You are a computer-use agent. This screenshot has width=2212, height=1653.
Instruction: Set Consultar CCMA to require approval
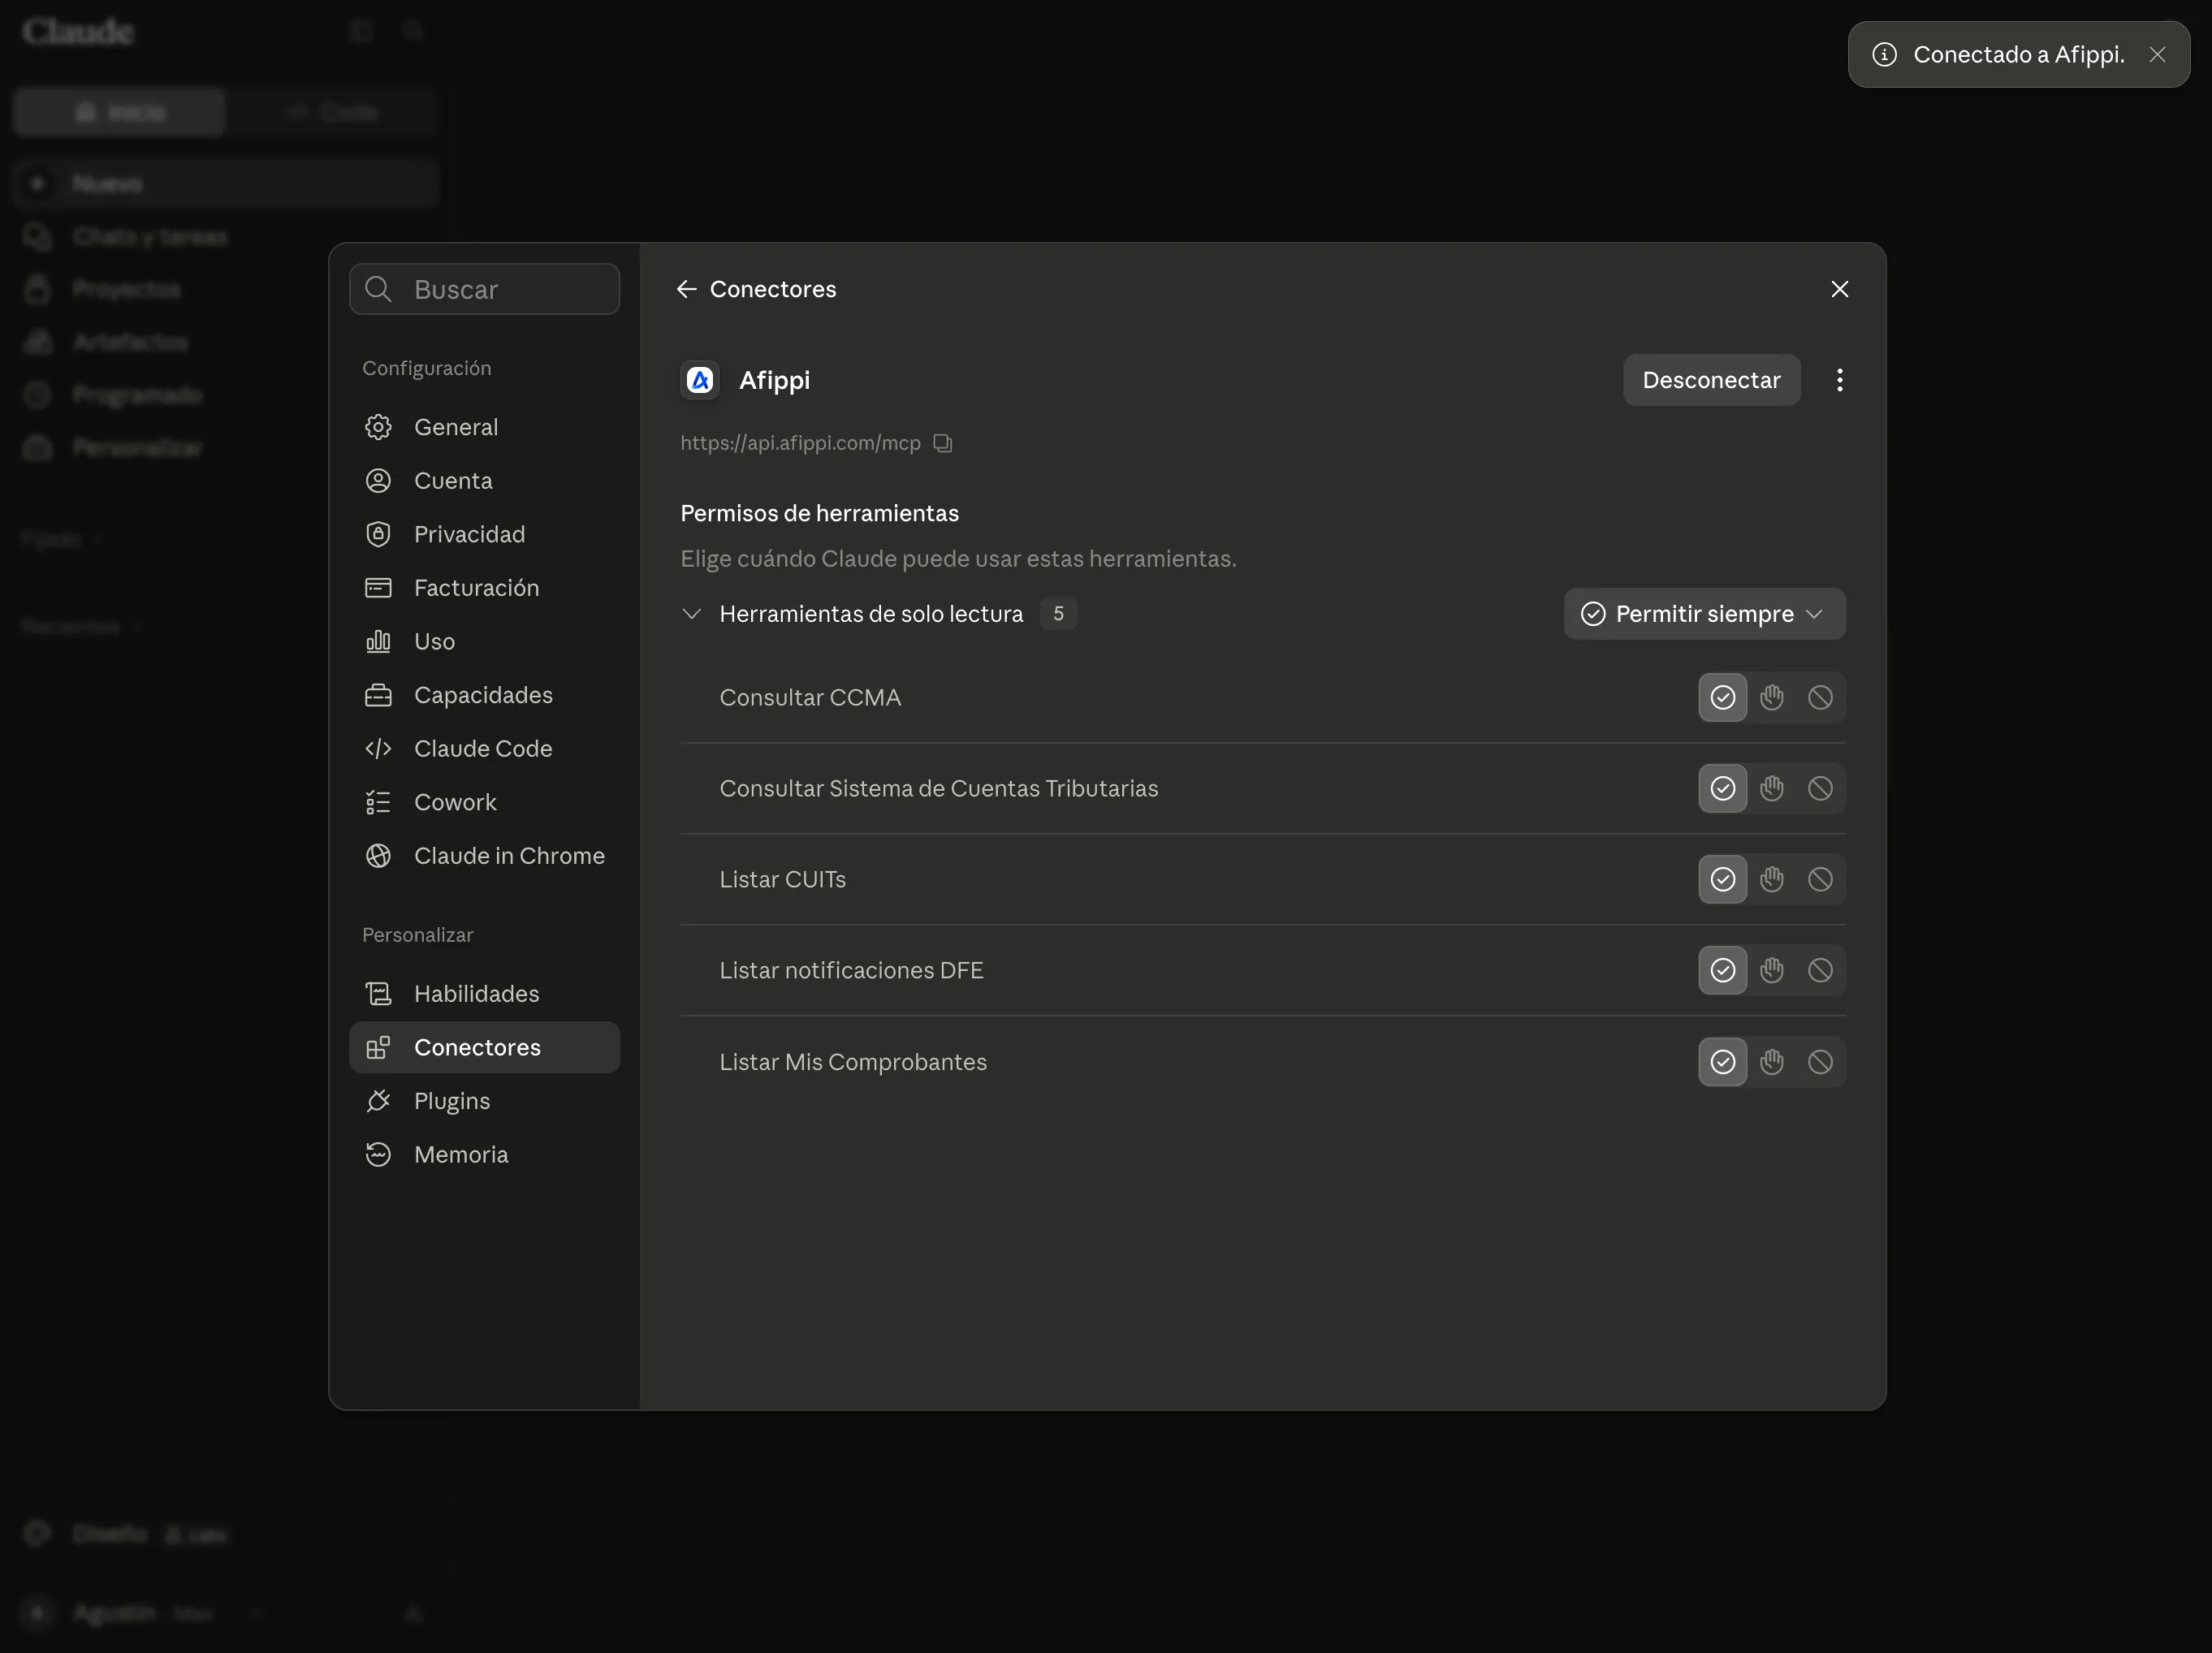coord(1771,698)
